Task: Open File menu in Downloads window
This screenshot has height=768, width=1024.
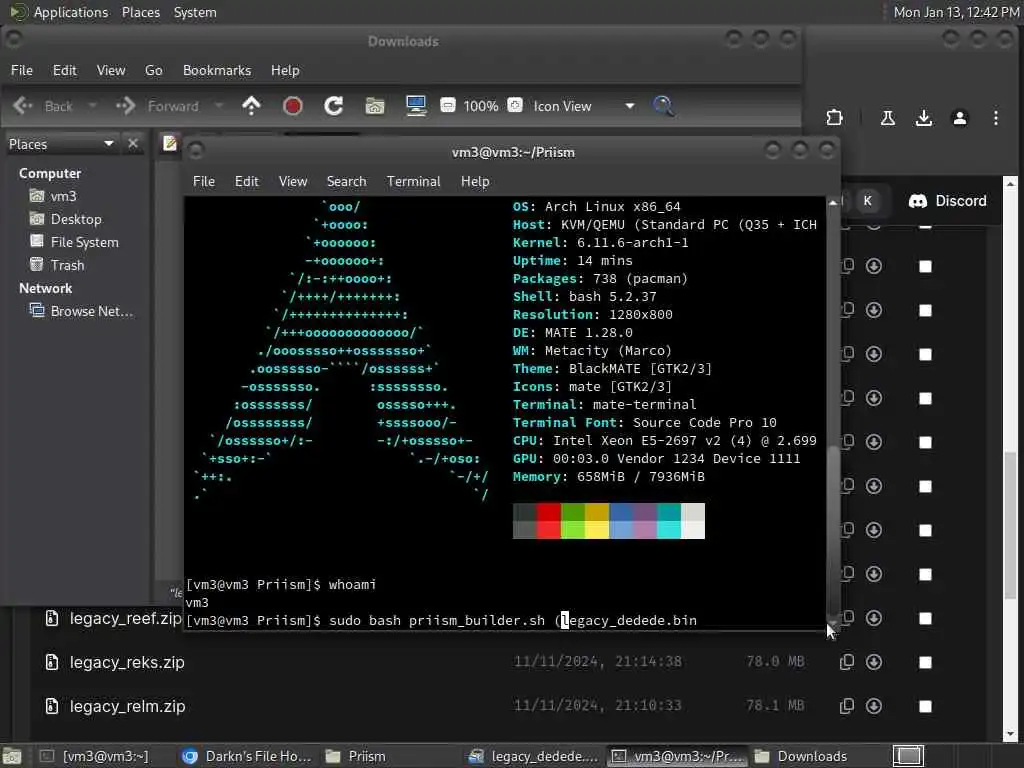Action: coord(22,70)
